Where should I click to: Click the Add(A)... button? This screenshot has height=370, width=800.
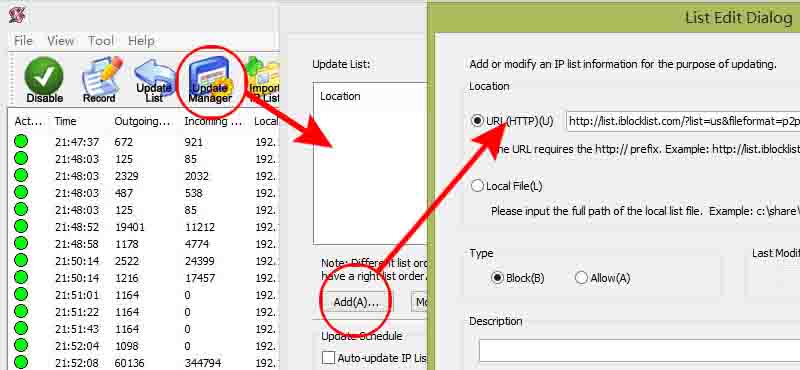(x=357, y=302)
